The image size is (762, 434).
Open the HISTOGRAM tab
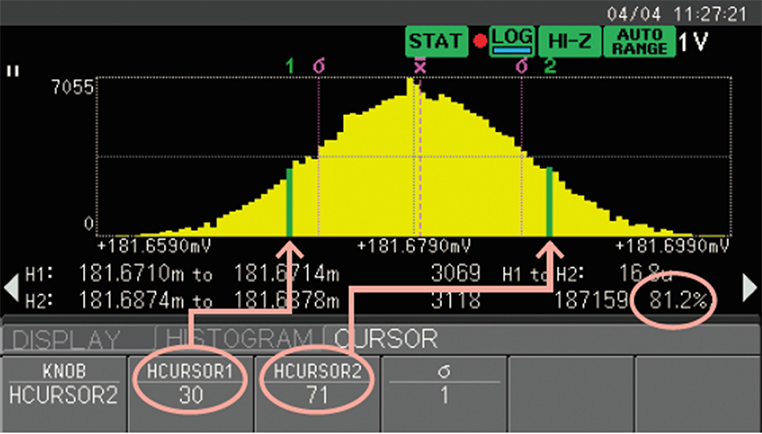tap(240, 339)
